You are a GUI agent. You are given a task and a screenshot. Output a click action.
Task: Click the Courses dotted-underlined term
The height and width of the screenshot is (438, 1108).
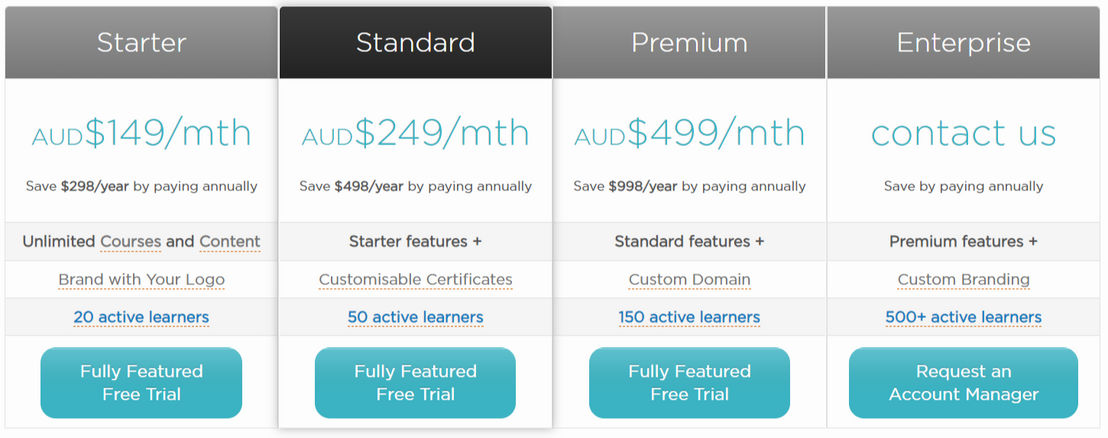(131, 242)
